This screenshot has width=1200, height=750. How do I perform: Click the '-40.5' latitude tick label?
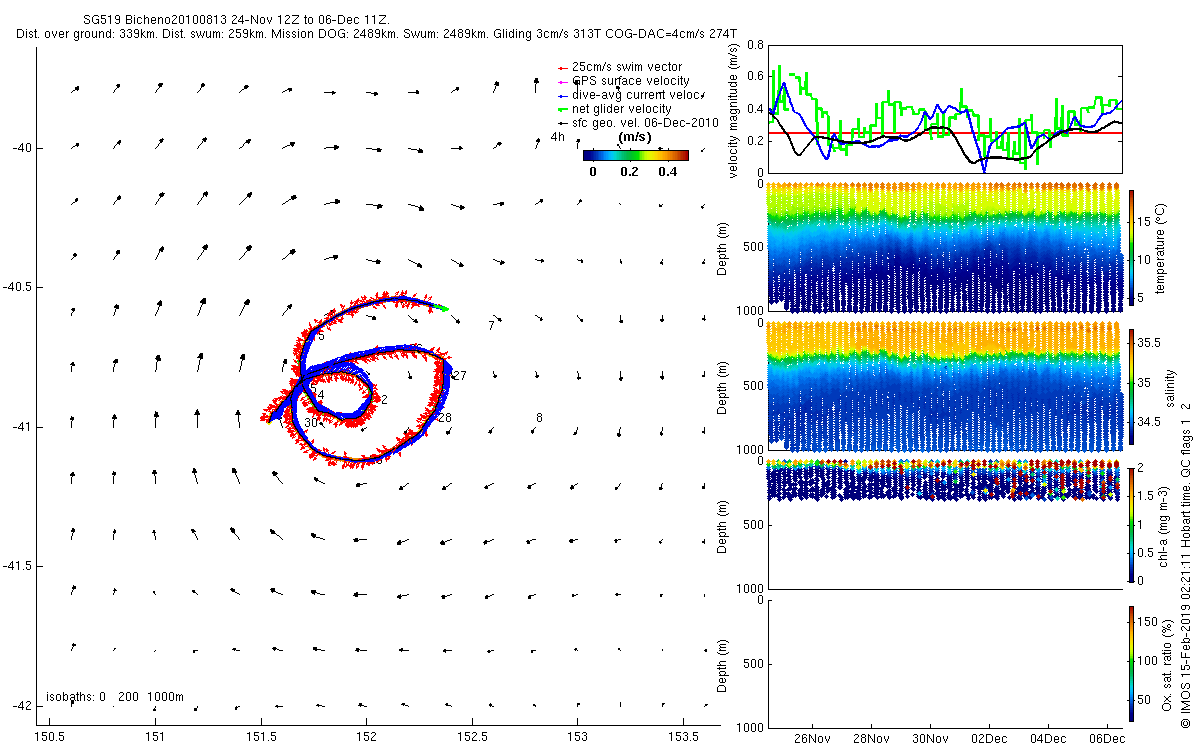click(x=17, y=287)
